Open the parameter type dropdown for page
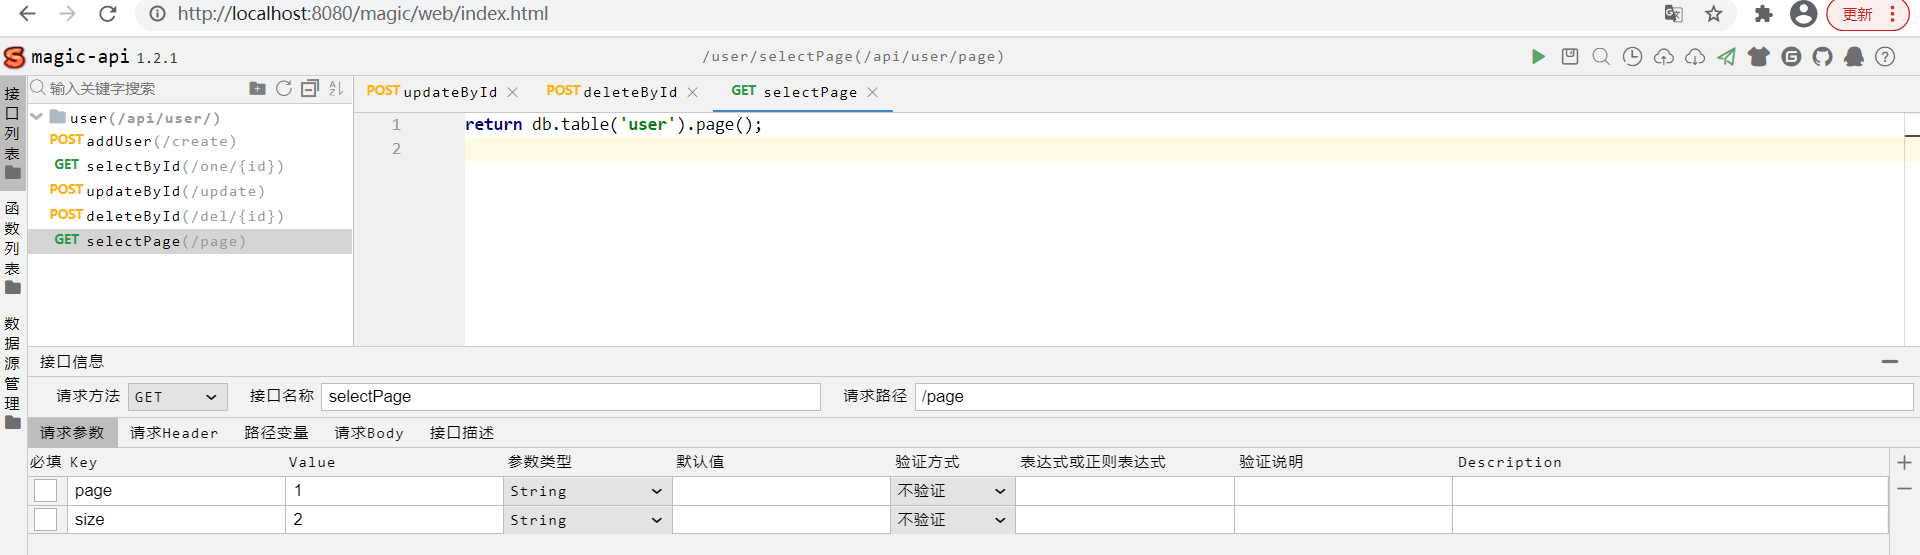Screen dimensions: 1920x555 pos(586,491)
